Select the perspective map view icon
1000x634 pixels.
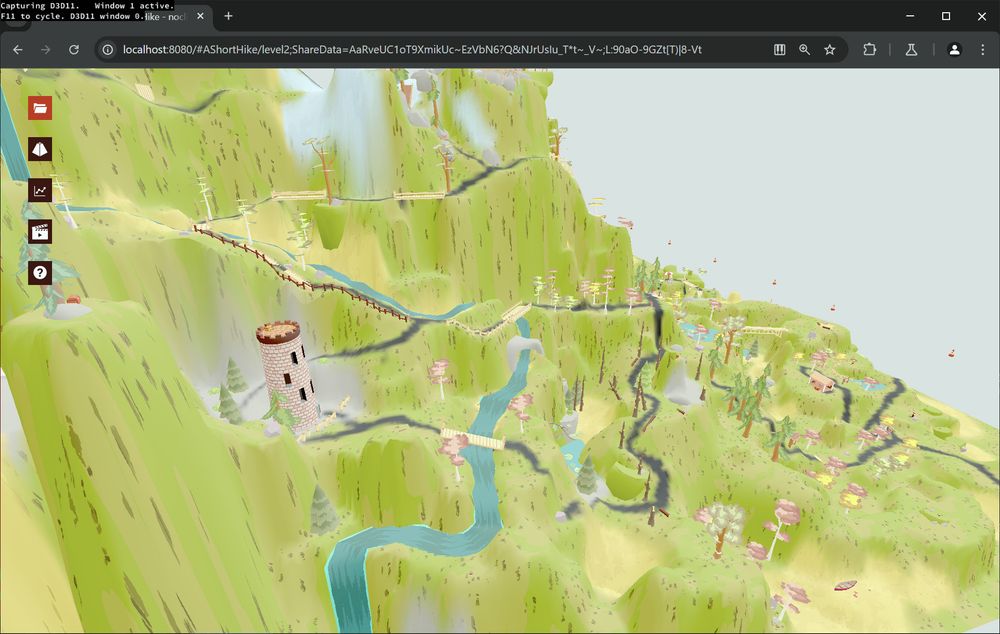click(40, 149)
